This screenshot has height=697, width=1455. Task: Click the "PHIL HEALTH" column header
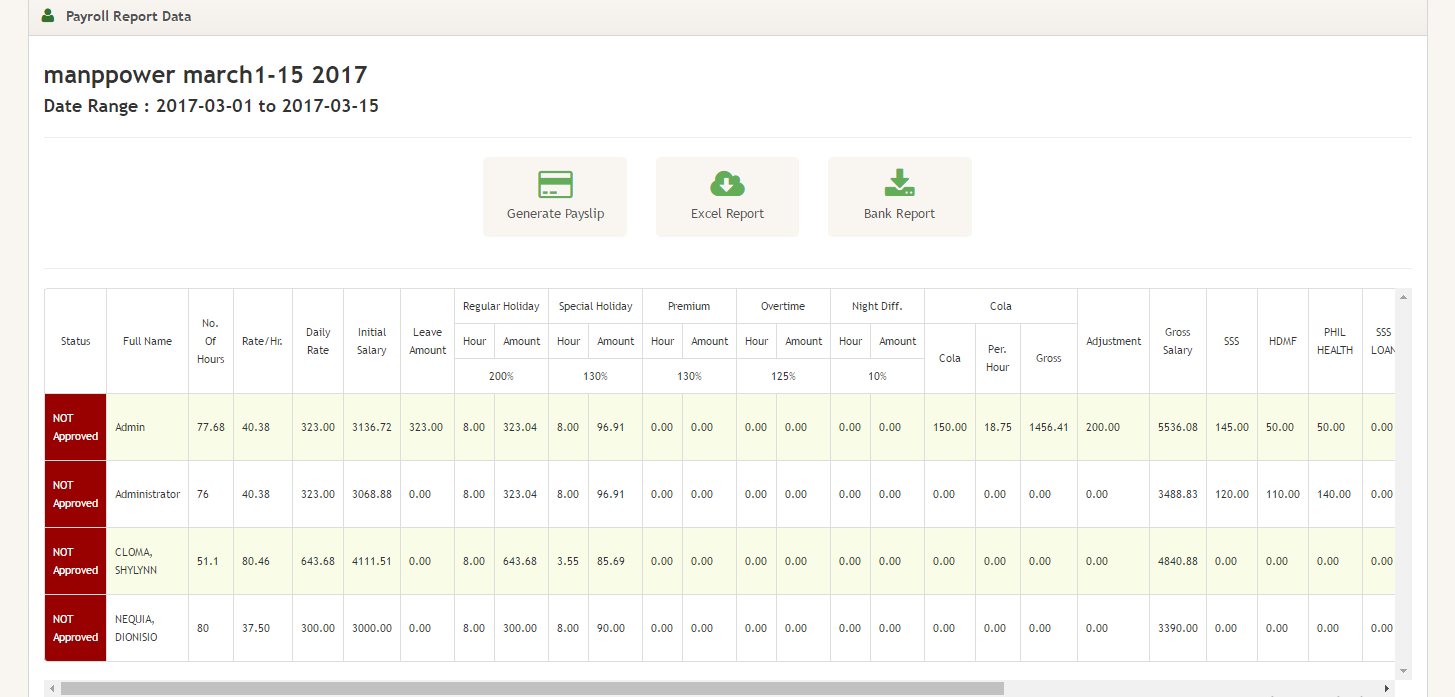pos(1335,341)
